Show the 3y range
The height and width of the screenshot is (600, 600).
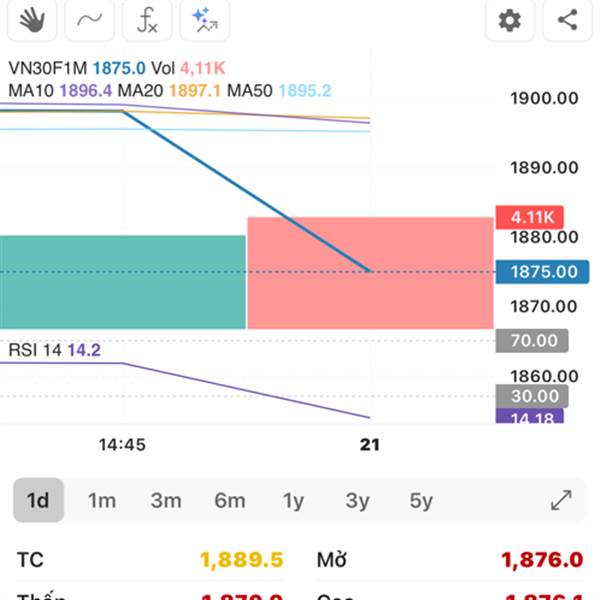(357, 500)
